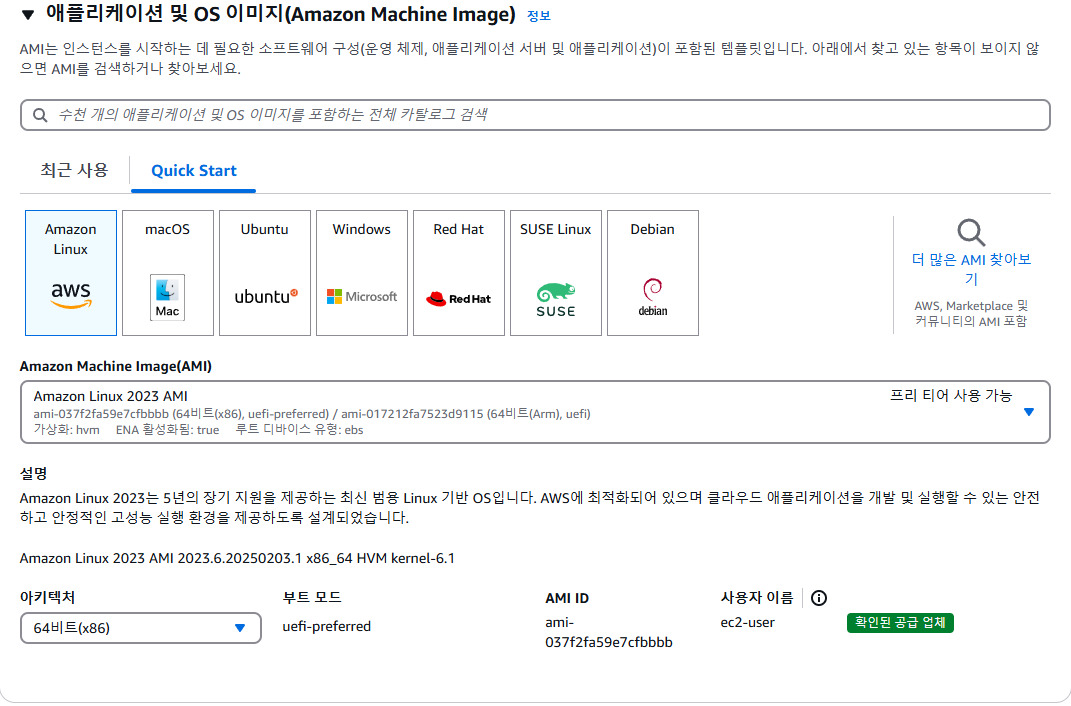The image size is (1071, 706).
Task: Select the Ubuntu AMI tile
Action: coord(265,273)
